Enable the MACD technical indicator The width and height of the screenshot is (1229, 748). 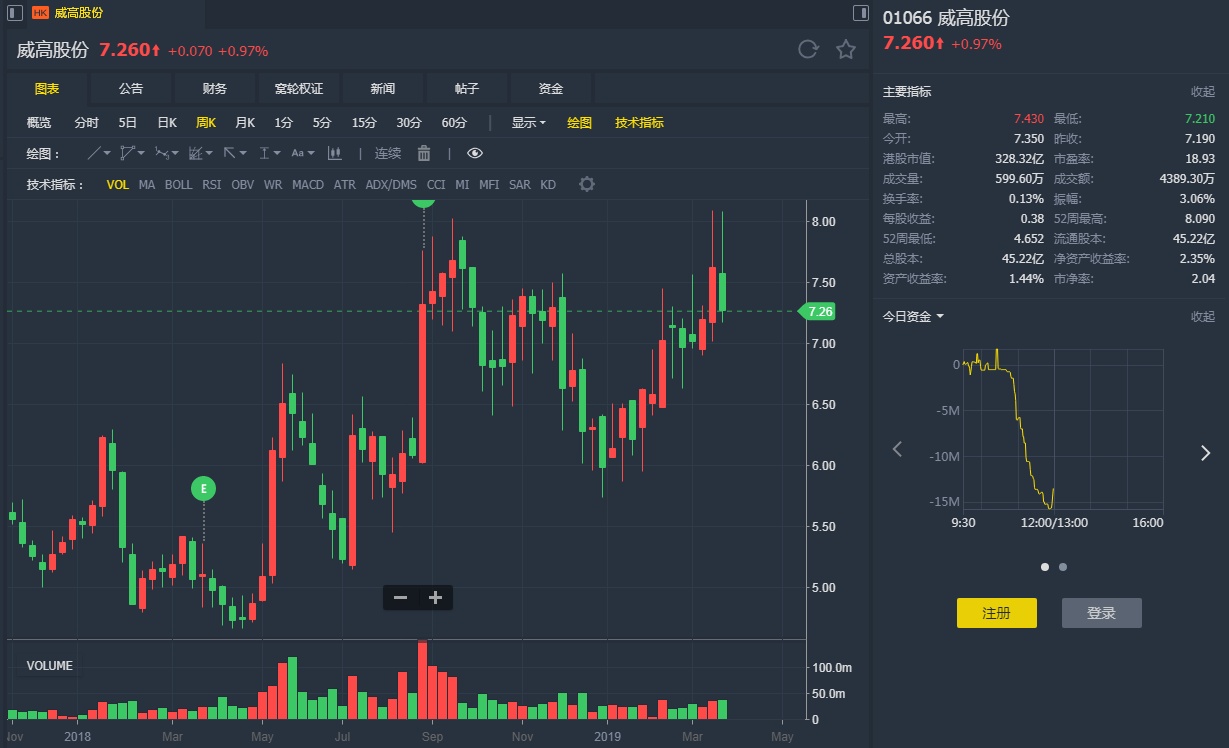[308, 185]
